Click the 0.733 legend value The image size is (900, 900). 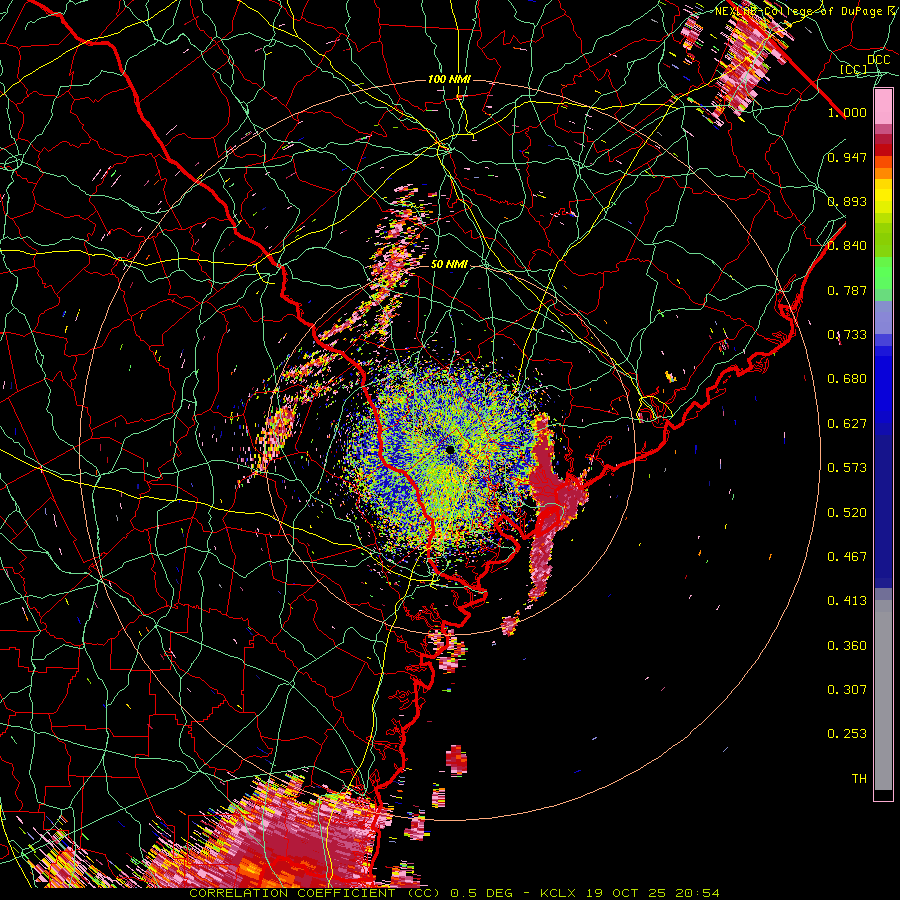(x=847, y=335)
